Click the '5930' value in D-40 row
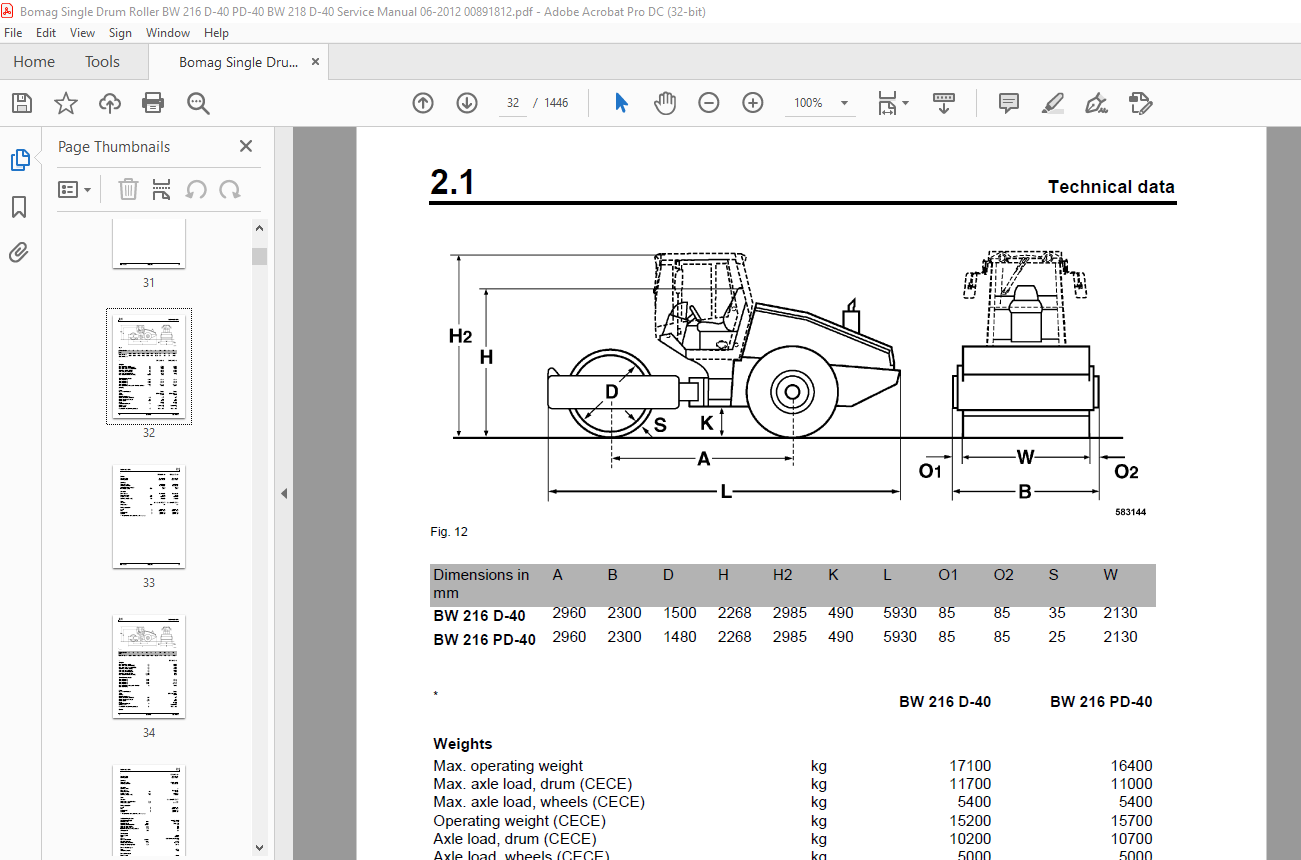Image resolution: width=1301 pixels, height=860 pixels. [x=900, y=613]
